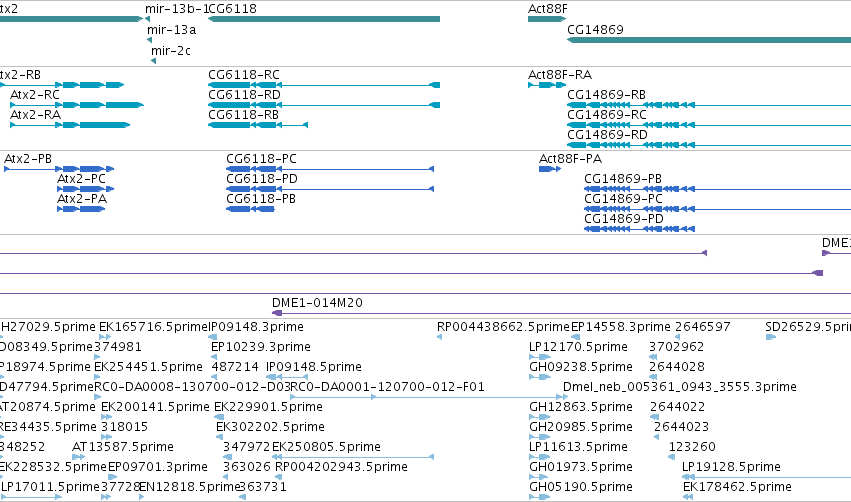The height and width of the screenshot is (502, 851).
Task: Select EST RC0-DA0001-120700-012-F01
Action: pyautogui.click(x=388, y=387)
